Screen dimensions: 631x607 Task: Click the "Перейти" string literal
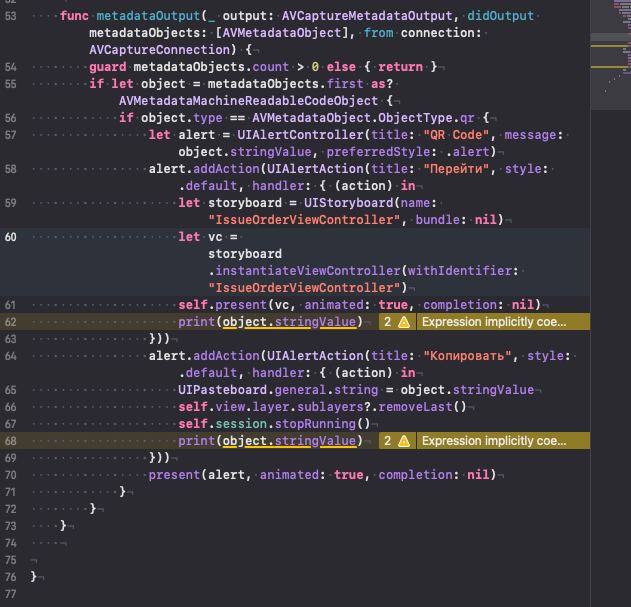pos(456,169)
